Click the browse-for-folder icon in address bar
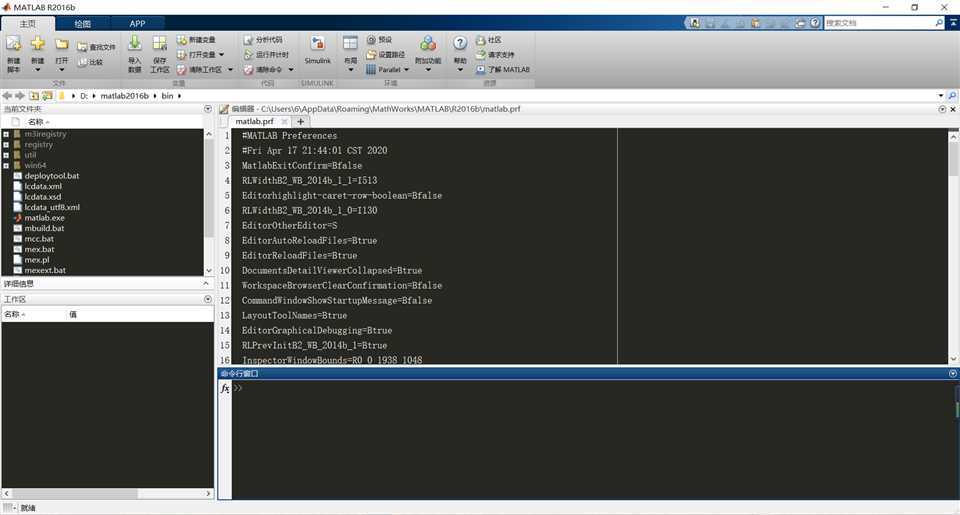The width and height of the screenshot is (960, 515). (x=47, y=96)
